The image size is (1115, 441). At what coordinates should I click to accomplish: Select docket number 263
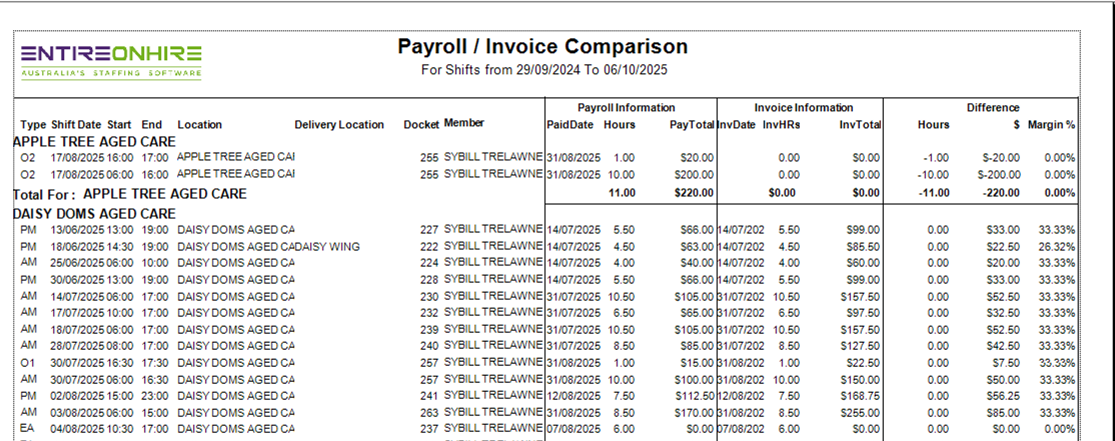coord(430,412)
